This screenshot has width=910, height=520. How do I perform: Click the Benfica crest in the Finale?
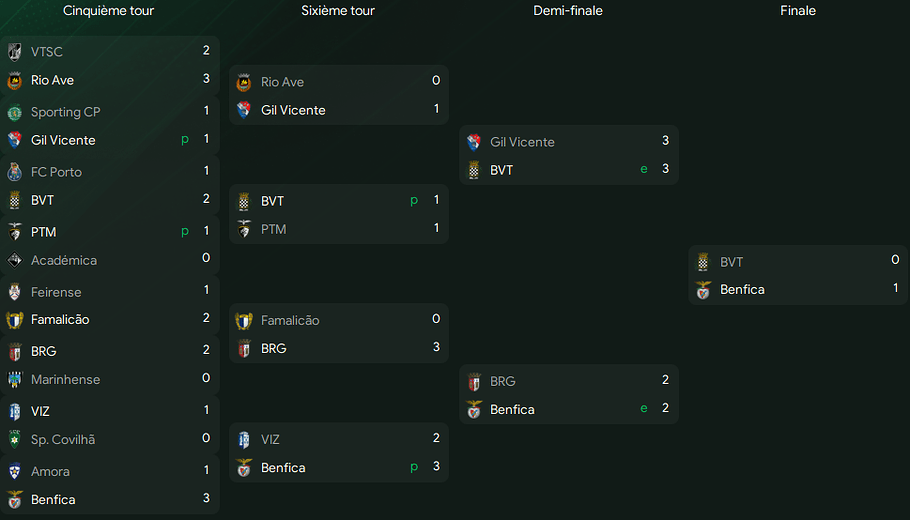(x=704, y=290)
